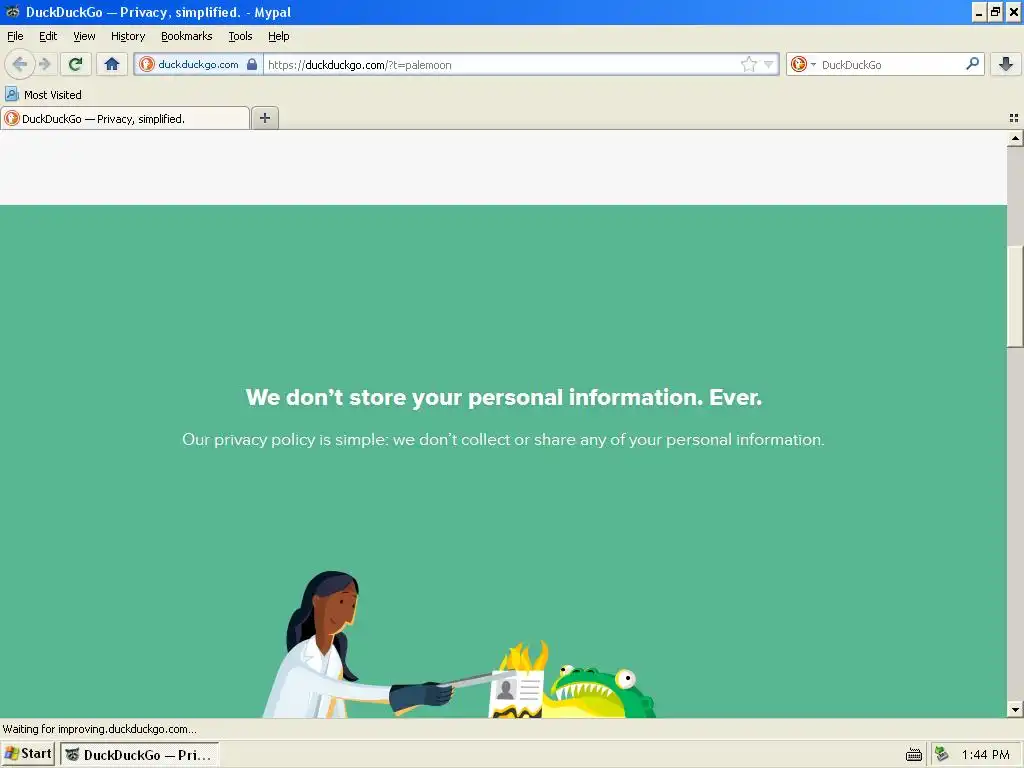The height and width of the screenshot is (768, 1024).
Task: Click the scrollbar up arrow
Action: [x=1015, y=138]
